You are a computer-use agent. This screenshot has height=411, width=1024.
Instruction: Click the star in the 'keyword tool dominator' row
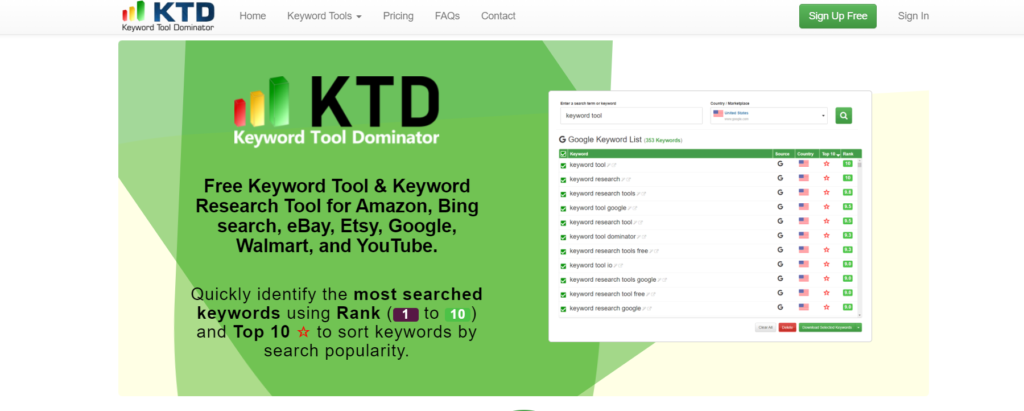pos(826,236)
